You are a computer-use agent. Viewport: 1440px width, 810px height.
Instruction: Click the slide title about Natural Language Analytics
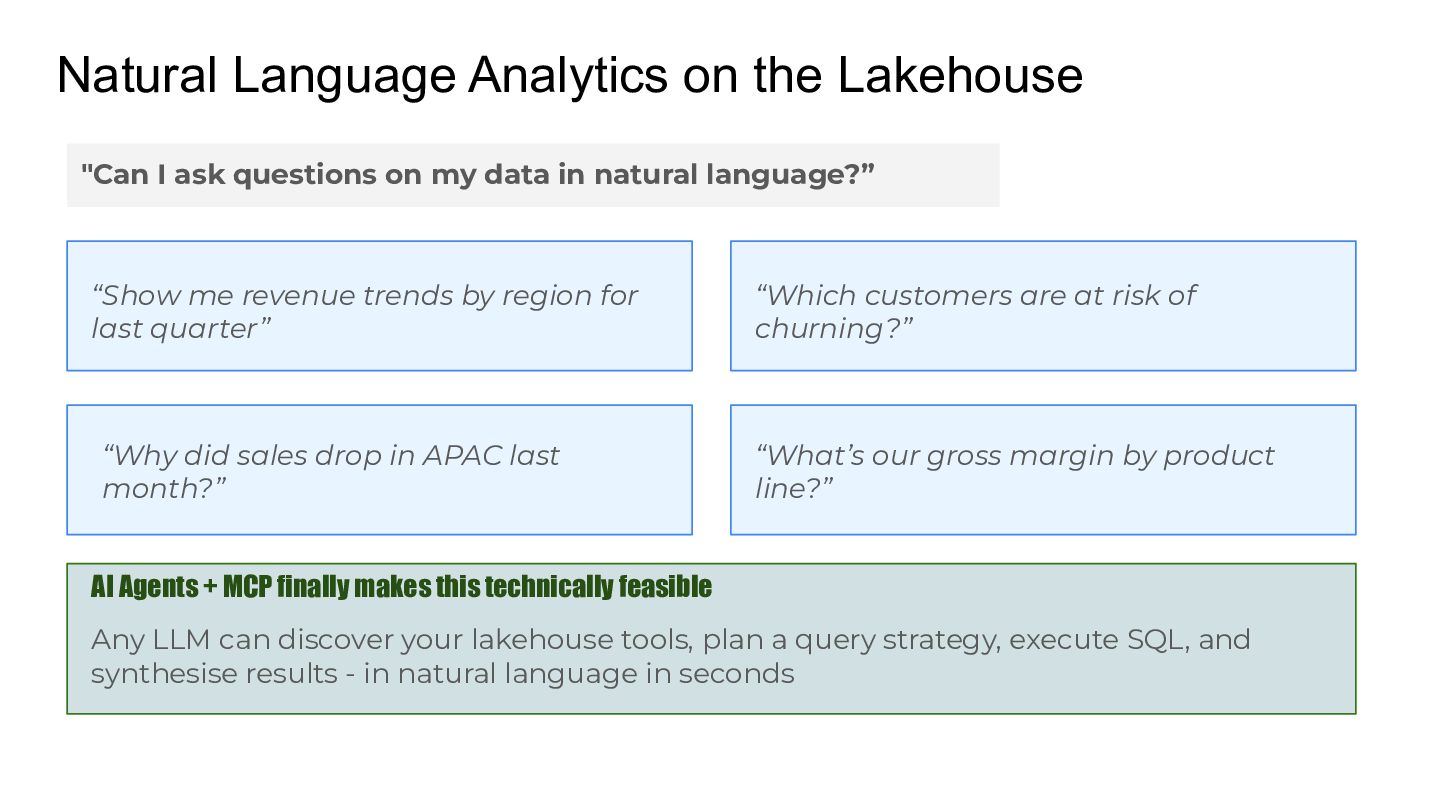(569, 76)
